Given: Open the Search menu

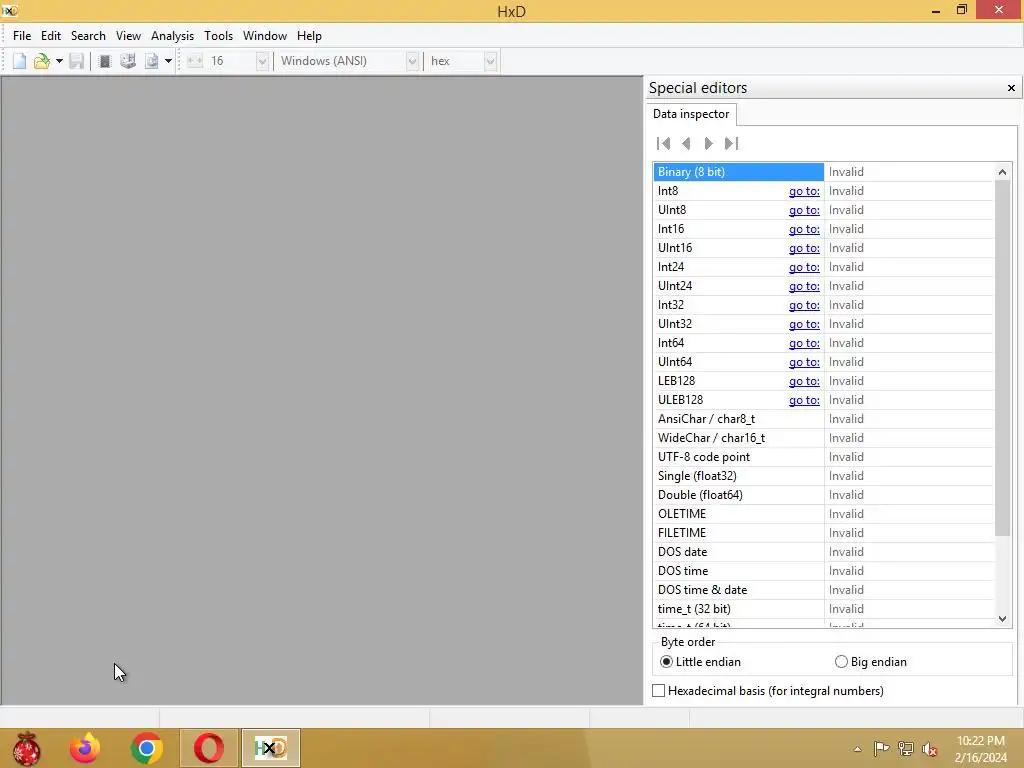Looking at the screenshot, I should 88,36.
